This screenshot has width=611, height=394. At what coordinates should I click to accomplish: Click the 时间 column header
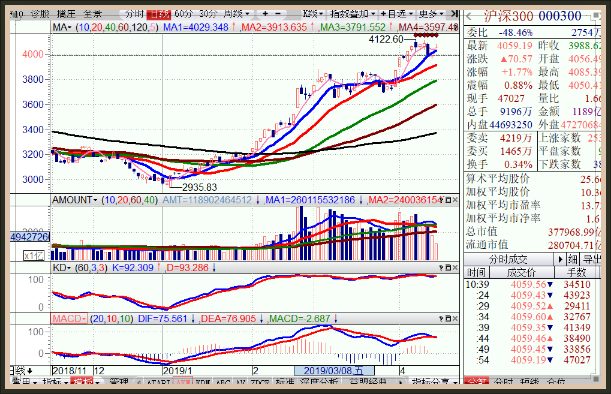point(477,272)
